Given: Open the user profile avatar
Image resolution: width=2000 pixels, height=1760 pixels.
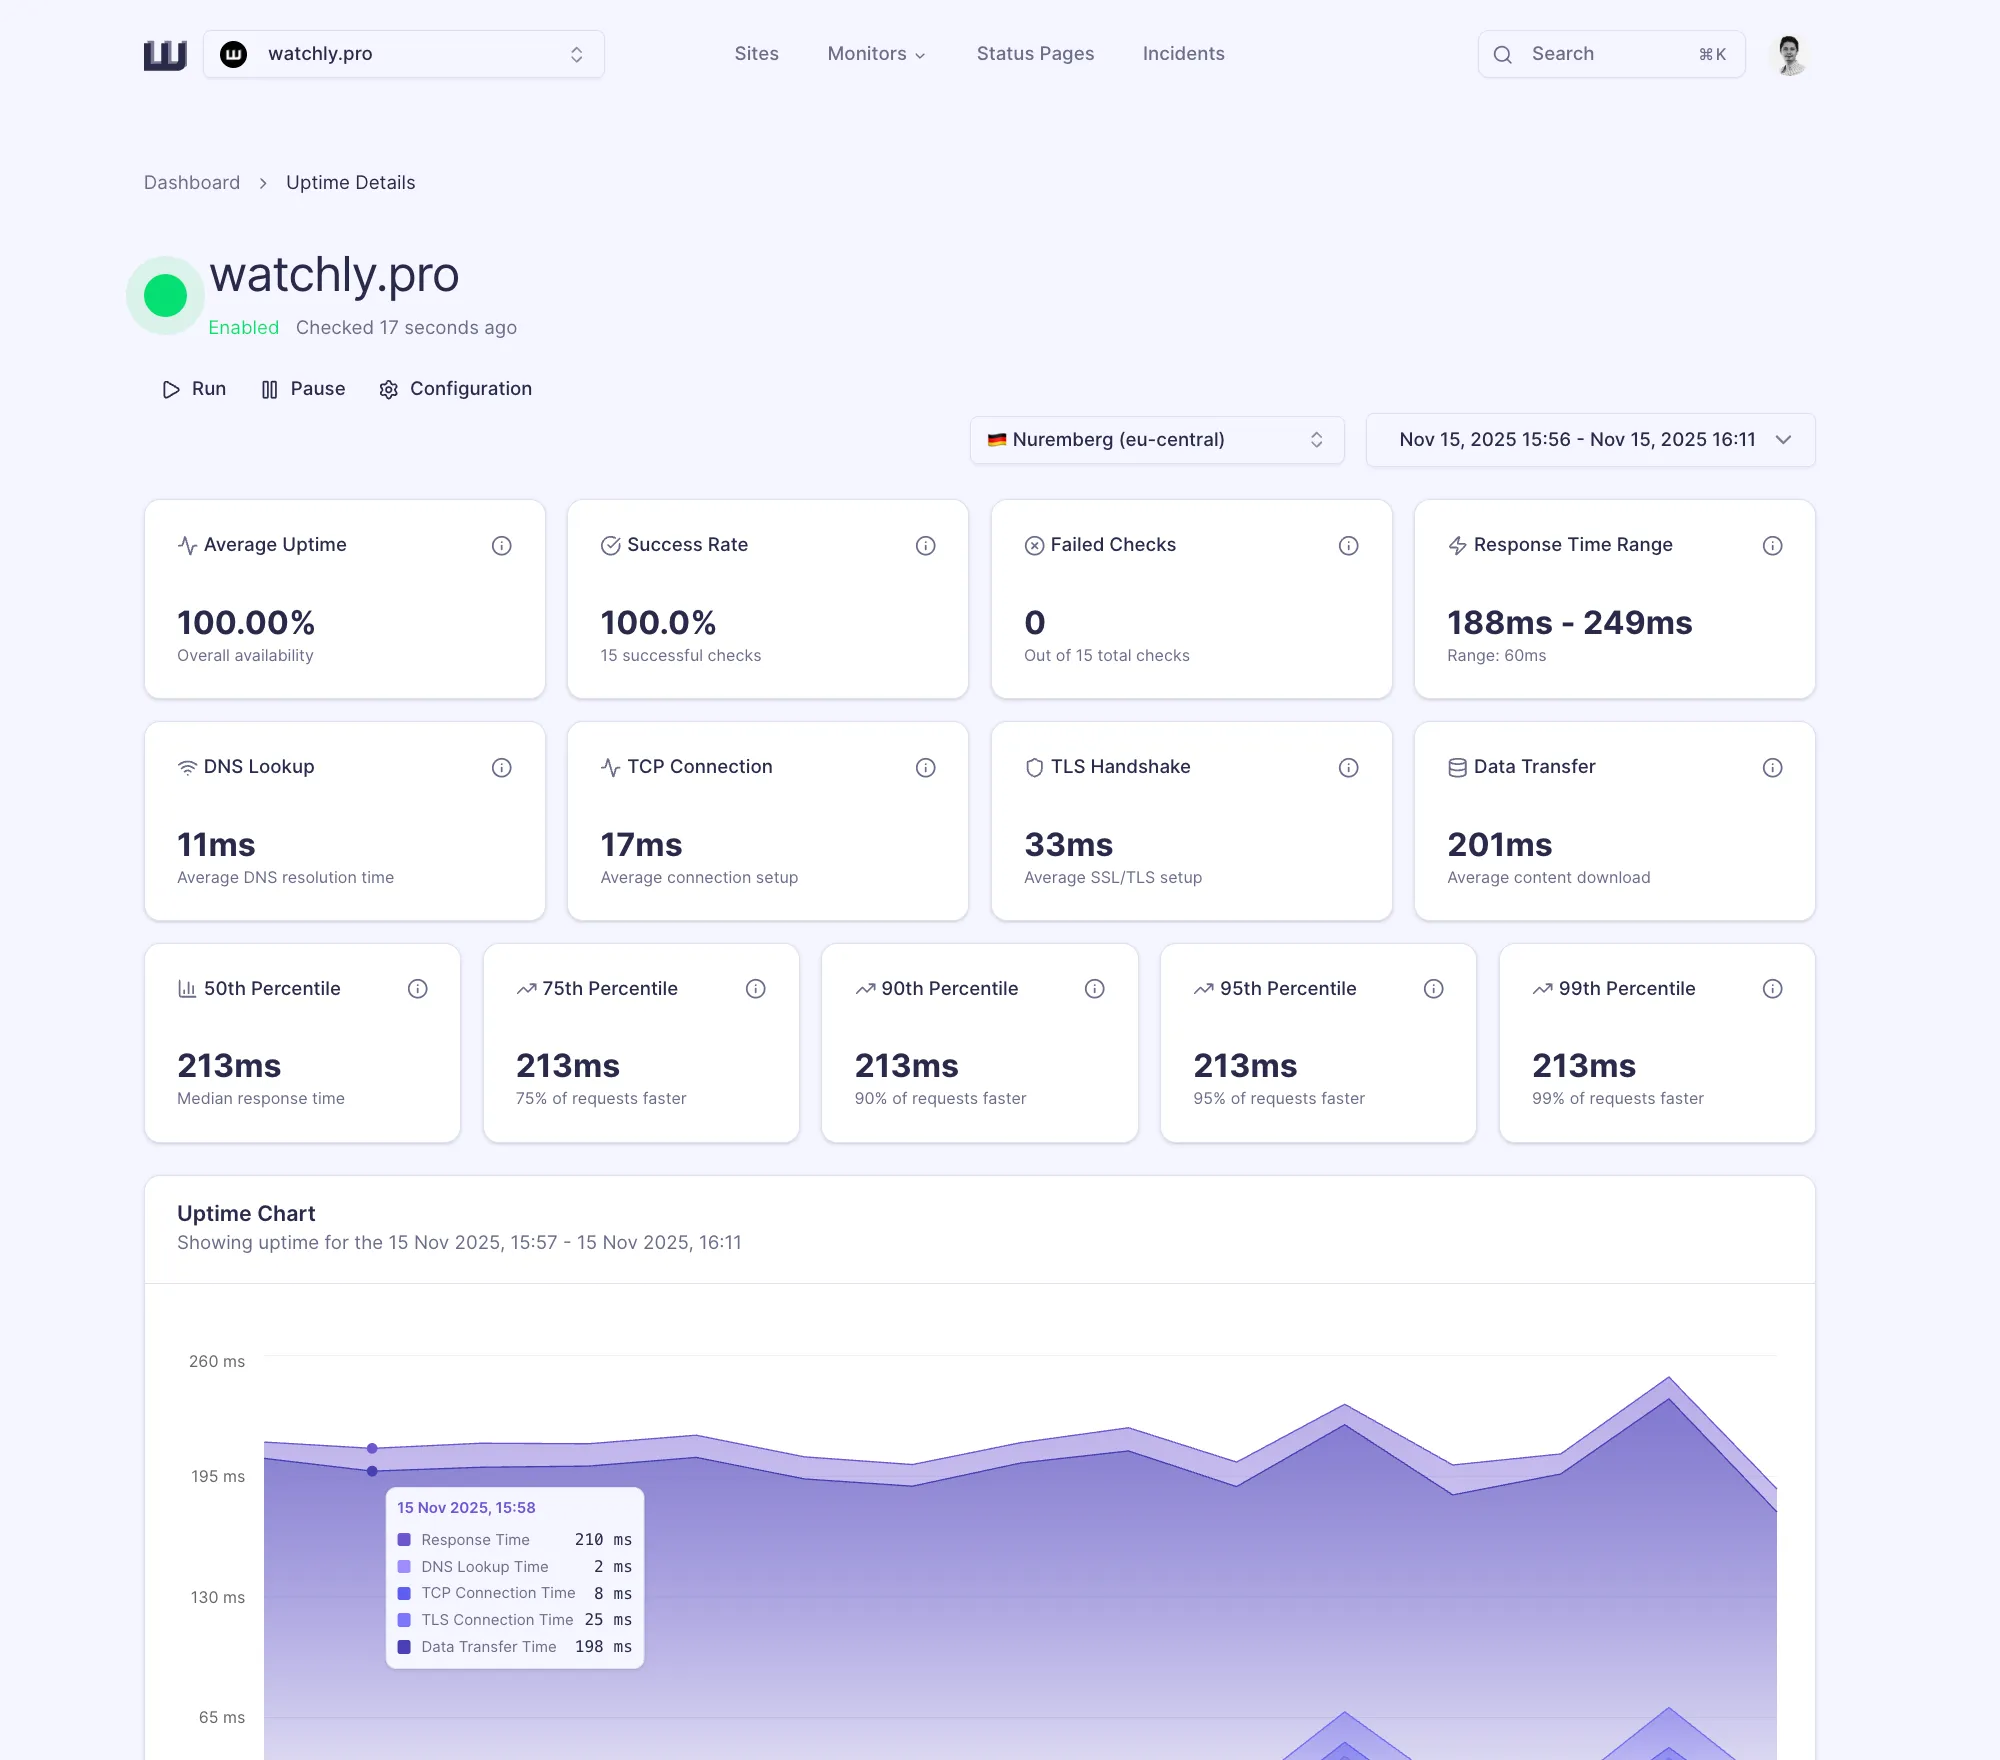Looking at the screenshot, I should [1789, 55].
